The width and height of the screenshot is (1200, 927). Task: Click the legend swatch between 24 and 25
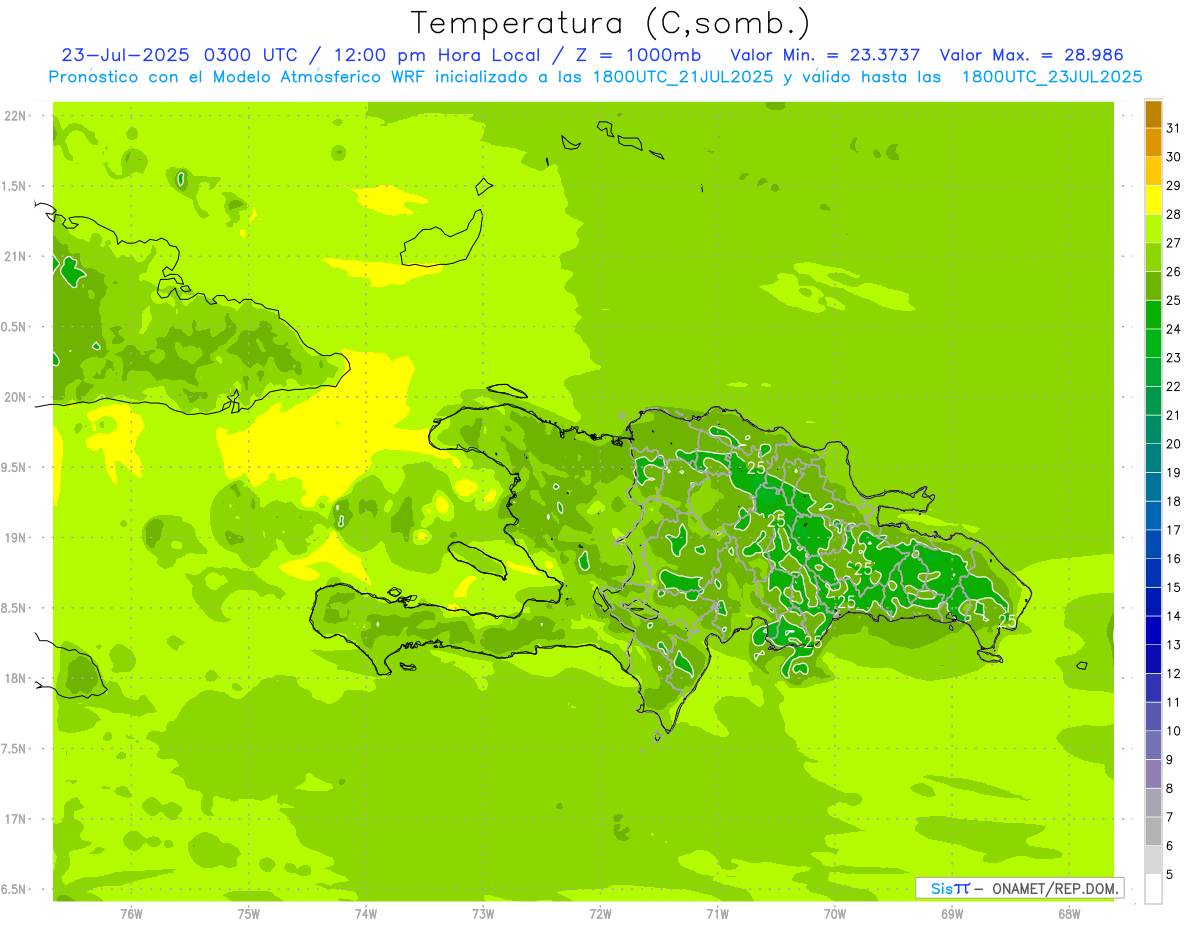pyautogui.click(x=1153, y=314)
